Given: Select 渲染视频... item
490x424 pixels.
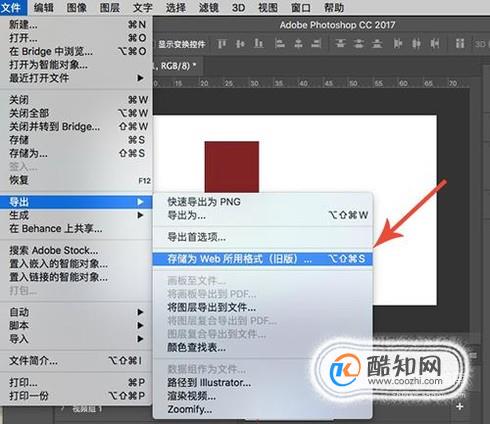Looking at the screenshot, I should click(x=262, y=396).
